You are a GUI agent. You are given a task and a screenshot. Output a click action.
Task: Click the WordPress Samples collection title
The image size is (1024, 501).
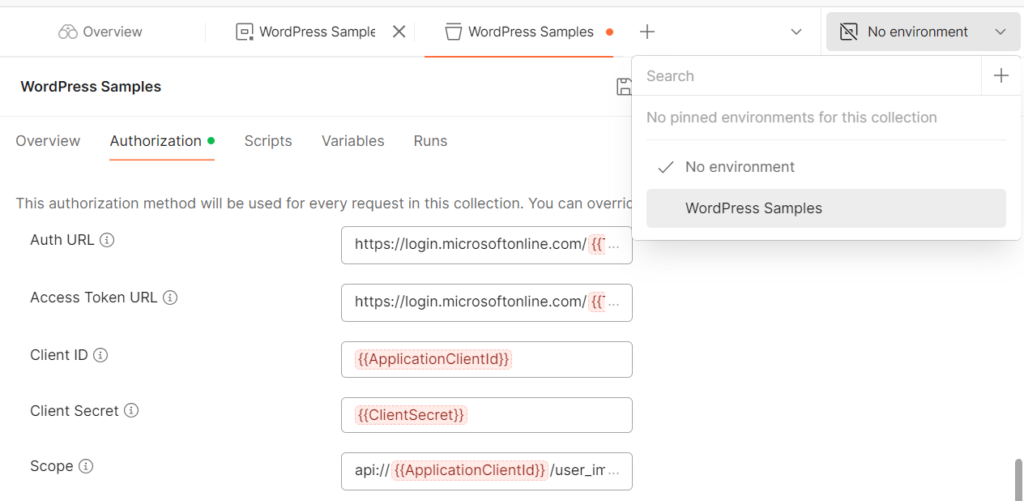91,87
